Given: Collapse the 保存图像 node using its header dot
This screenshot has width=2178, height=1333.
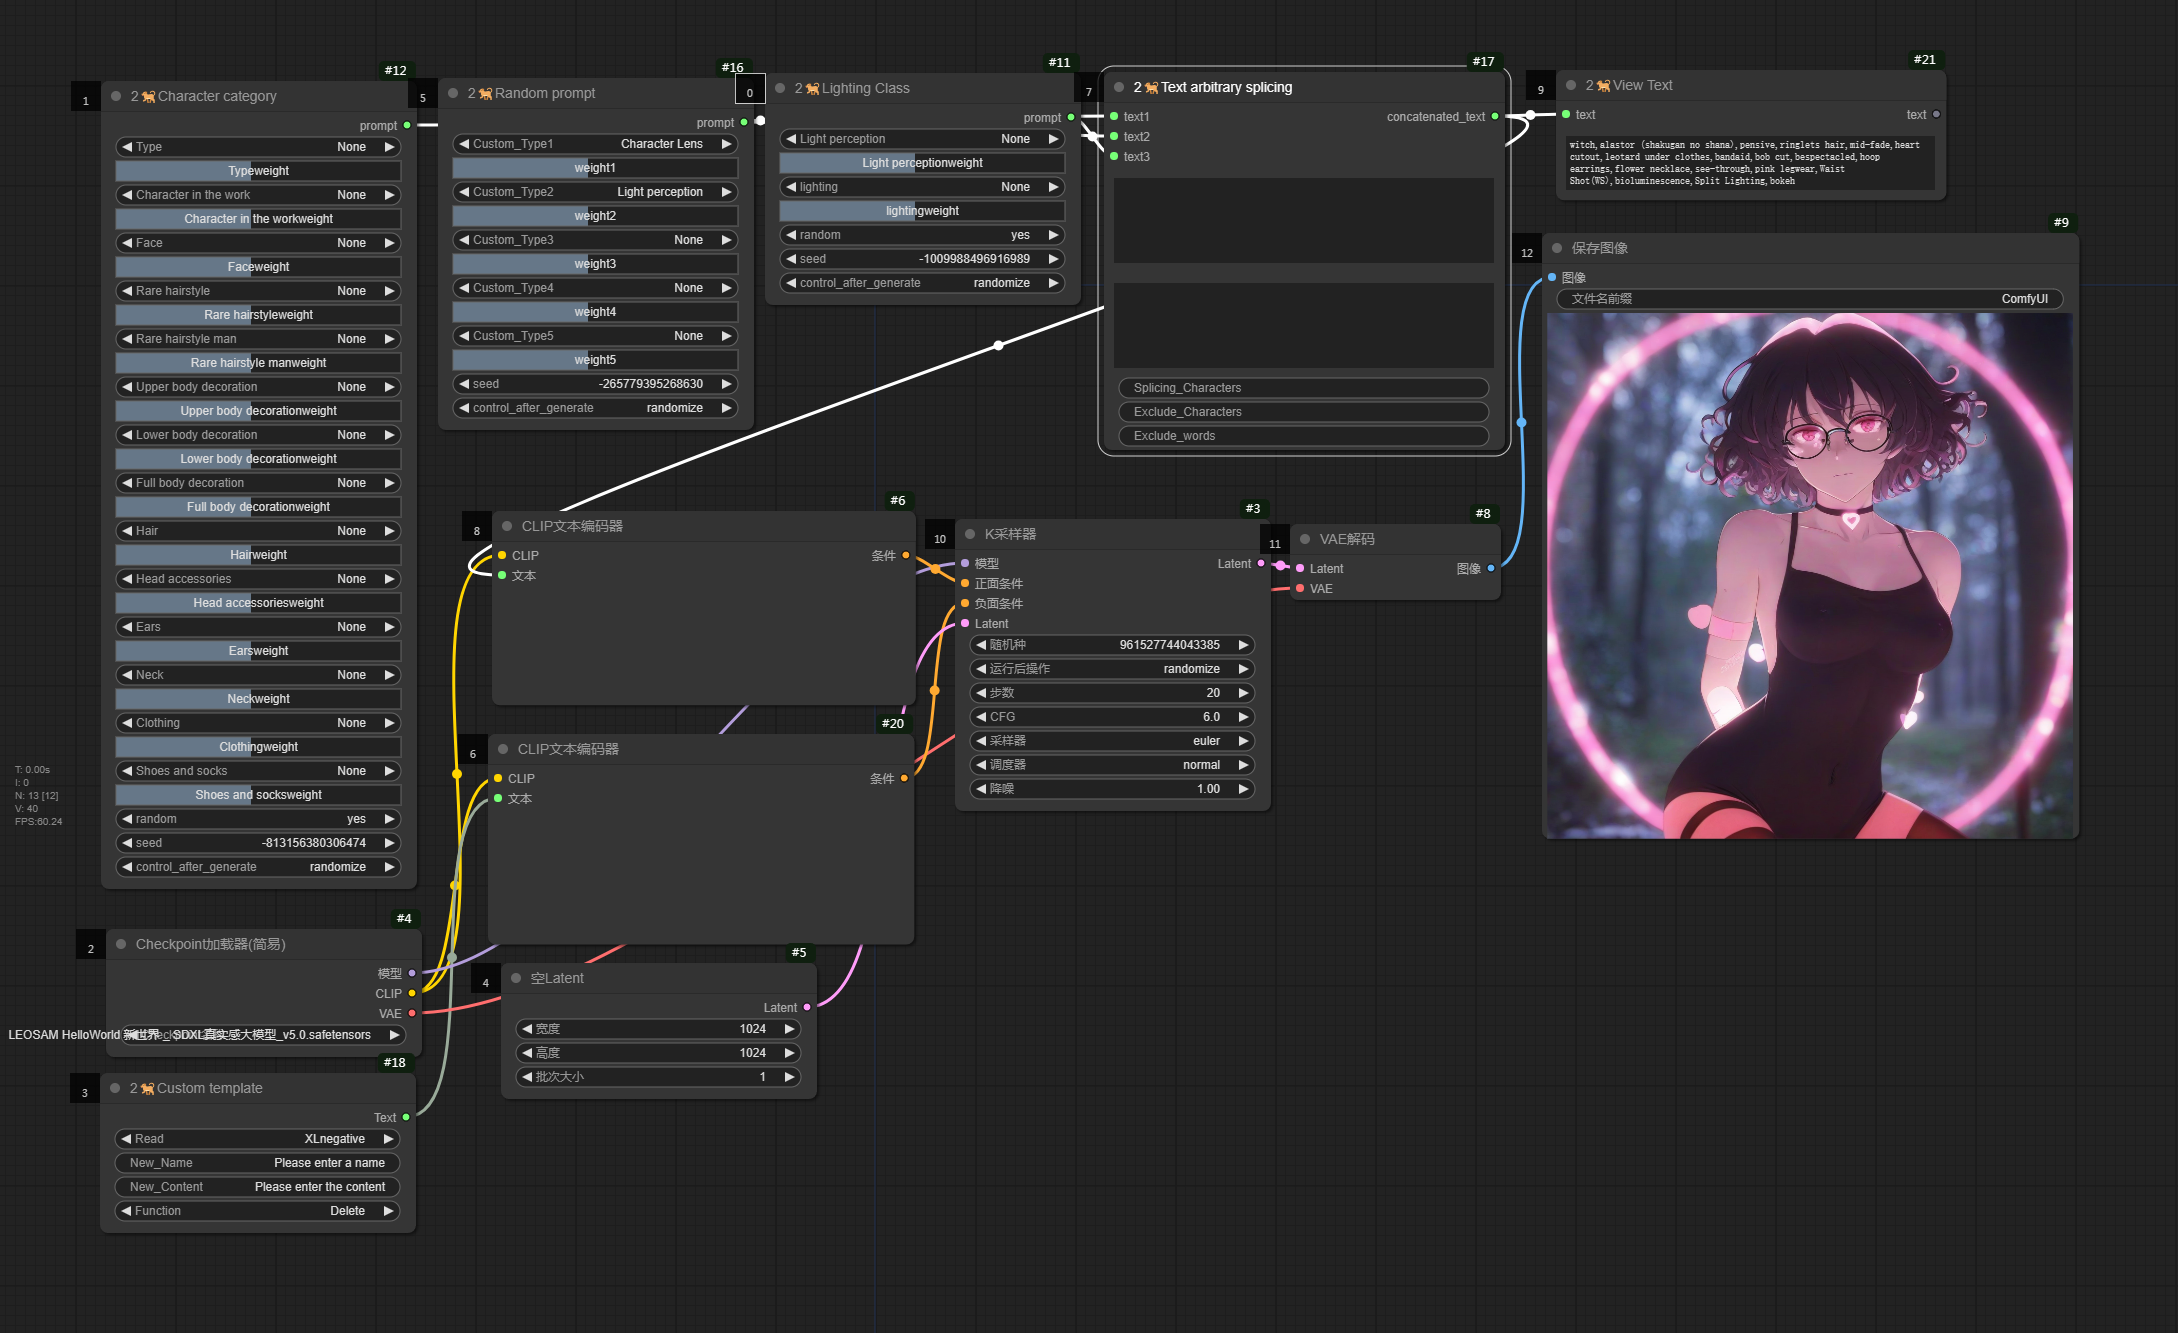Looking at the screenshot, I should 1557,248.
